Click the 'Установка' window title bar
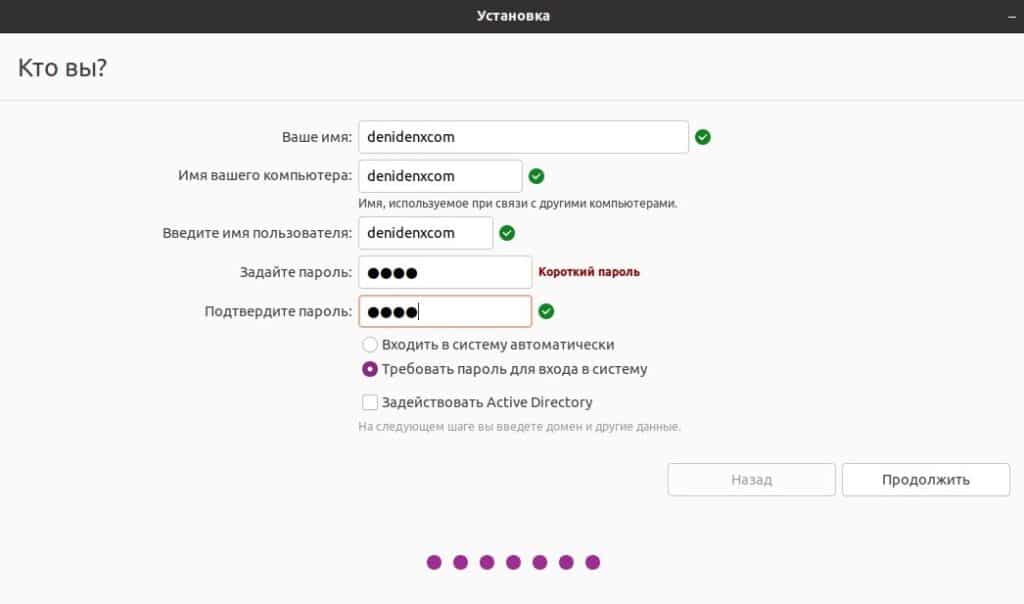The width and height of the screenshot is (1024, 604). (x=512, y=16)
